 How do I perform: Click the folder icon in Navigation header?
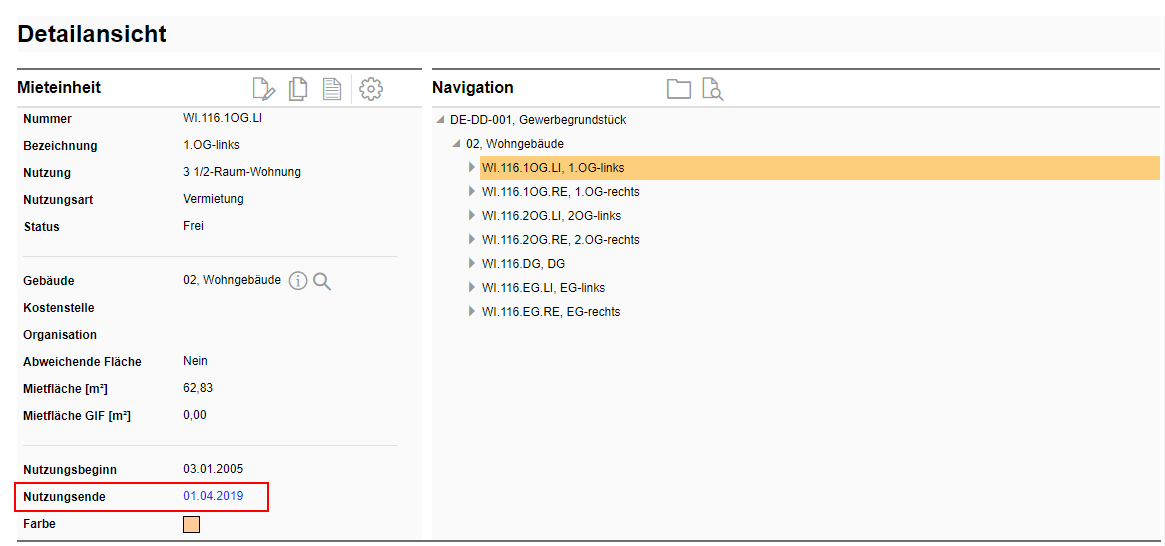point(679,89)
